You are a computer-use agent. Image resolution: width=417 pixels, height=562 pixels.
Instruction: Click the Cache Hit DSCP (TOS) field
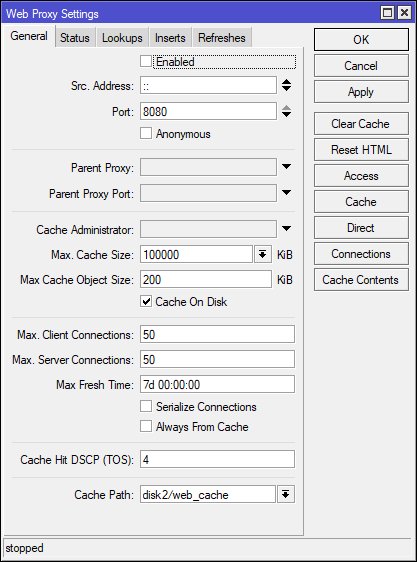(217, 459)
